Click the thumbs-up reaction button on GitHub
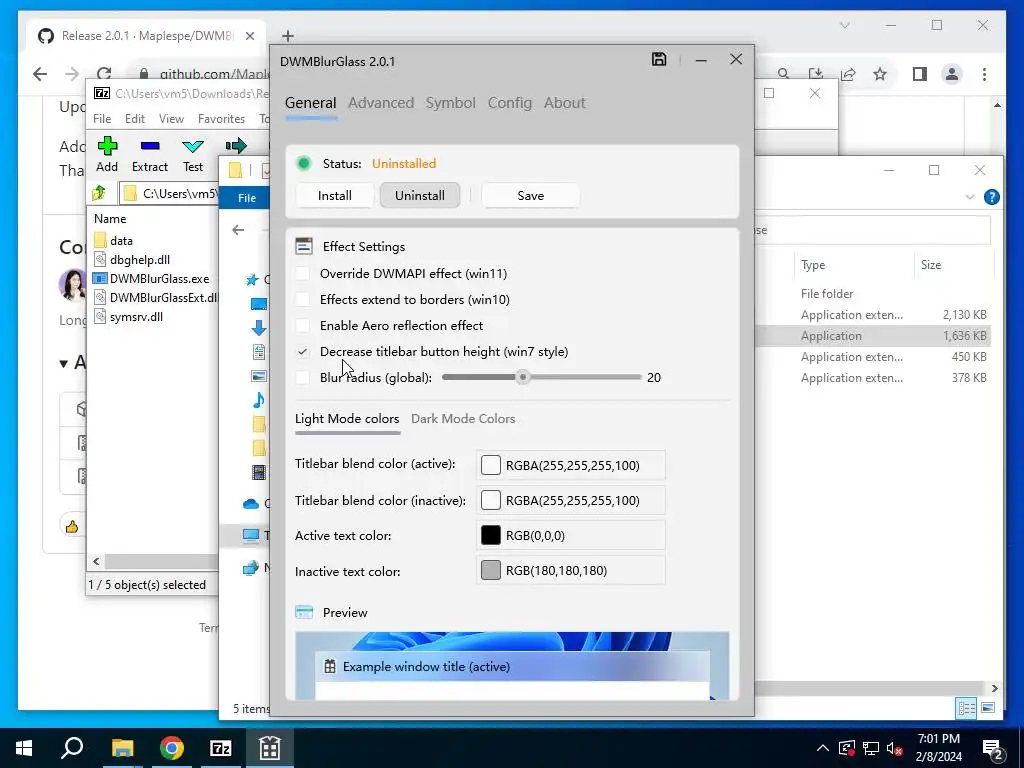Image resolution: width=1024 pixels, height=768 pixels. click(x=72, y=526)
